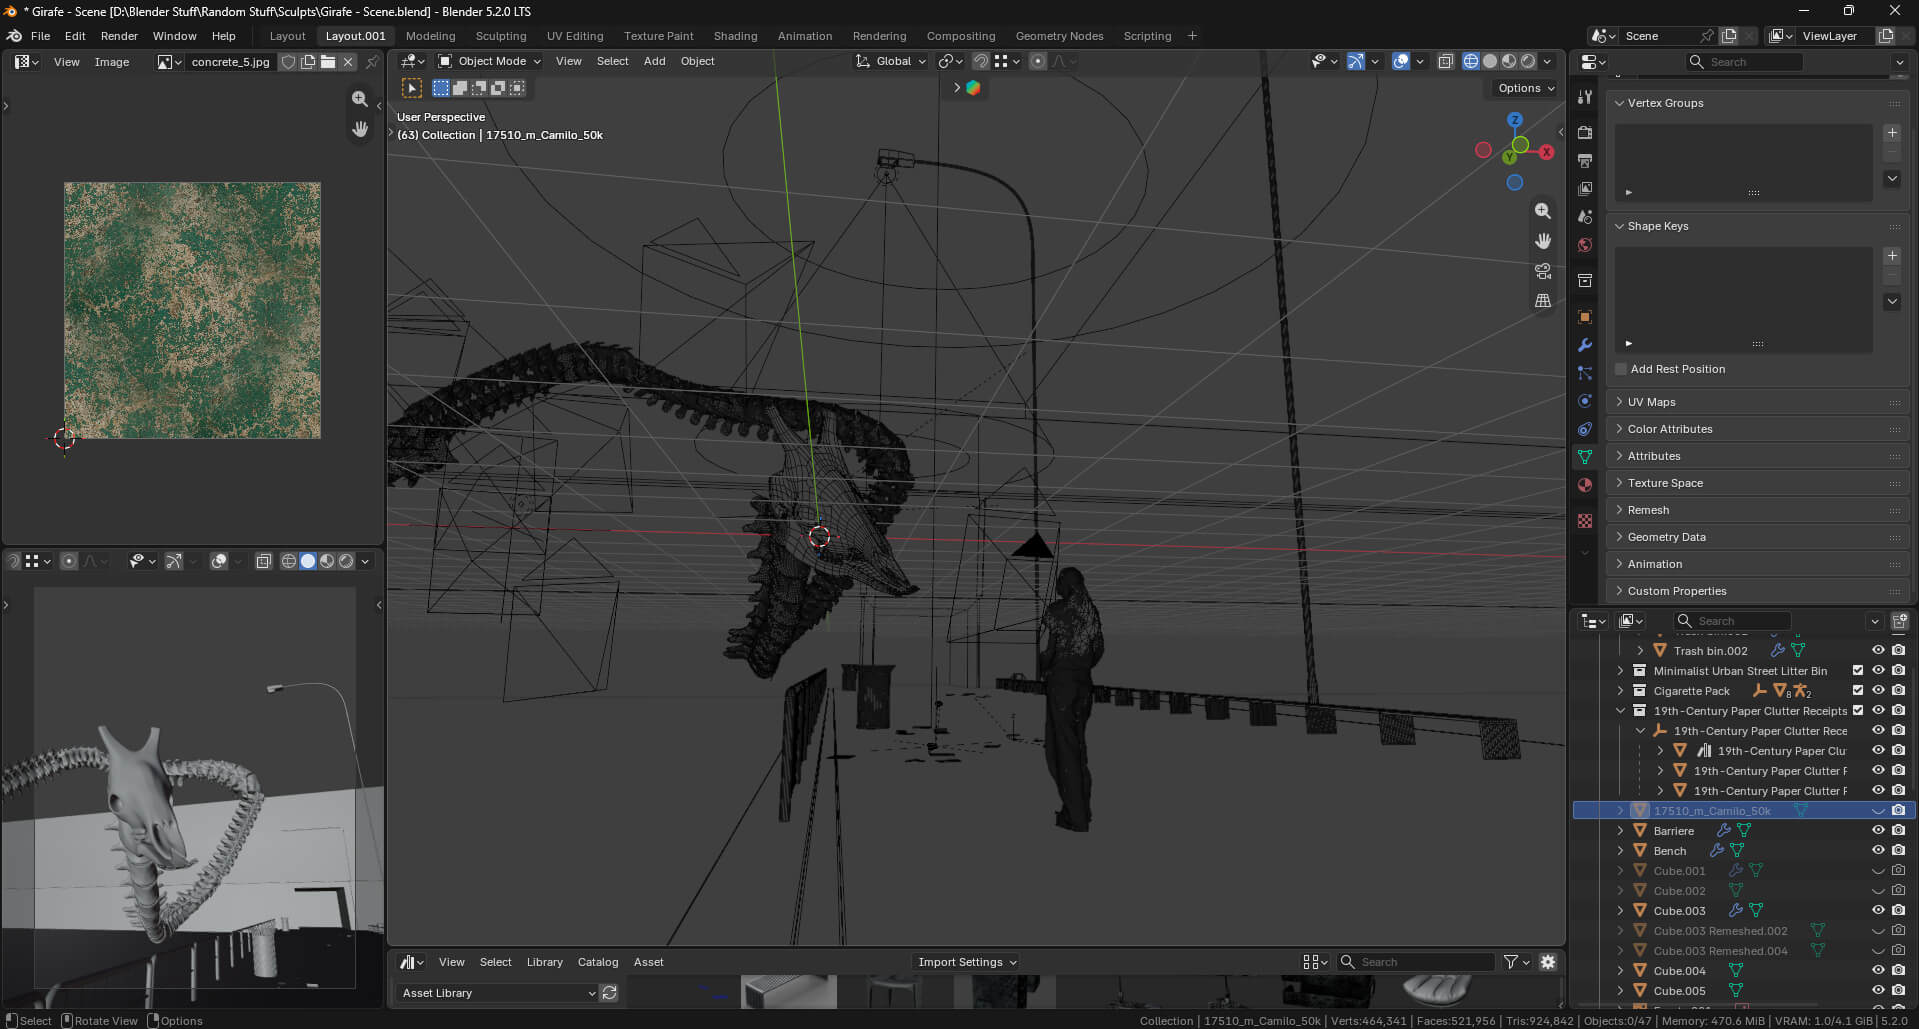This screenshot has height=1029, width=1919.
Task: Click the image editor zoom icon
Action: point(360,99)
